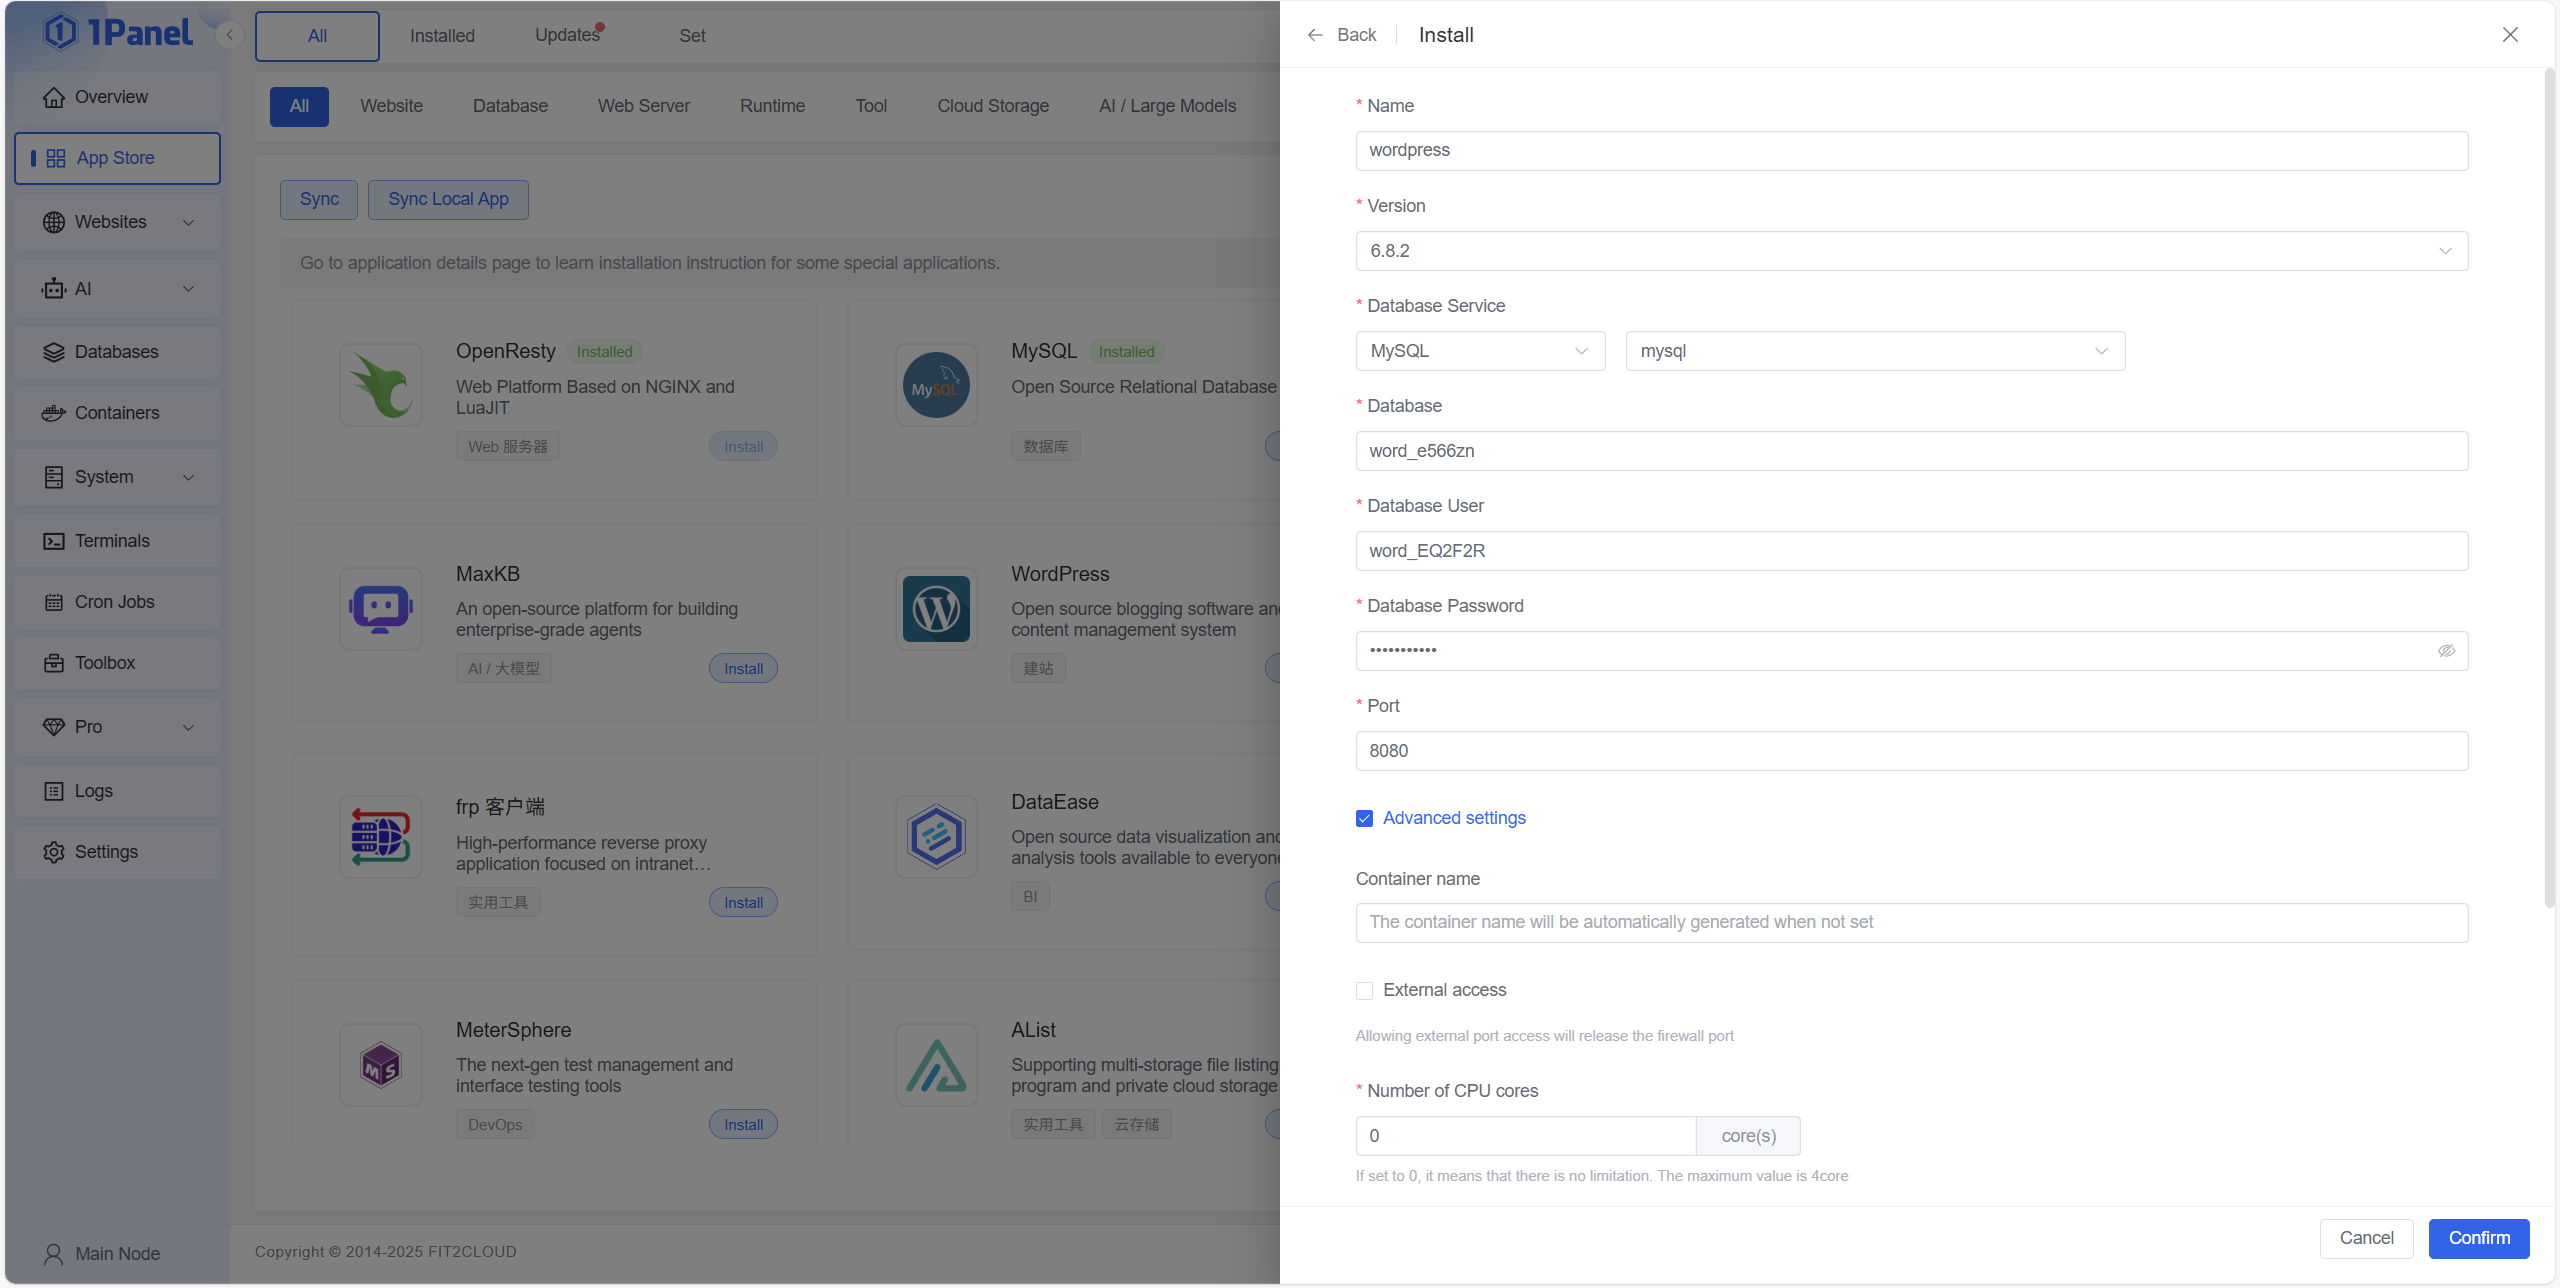2560x1288 pixels.
Task: Click the Databases stack icon
Action: pos(54,352)
